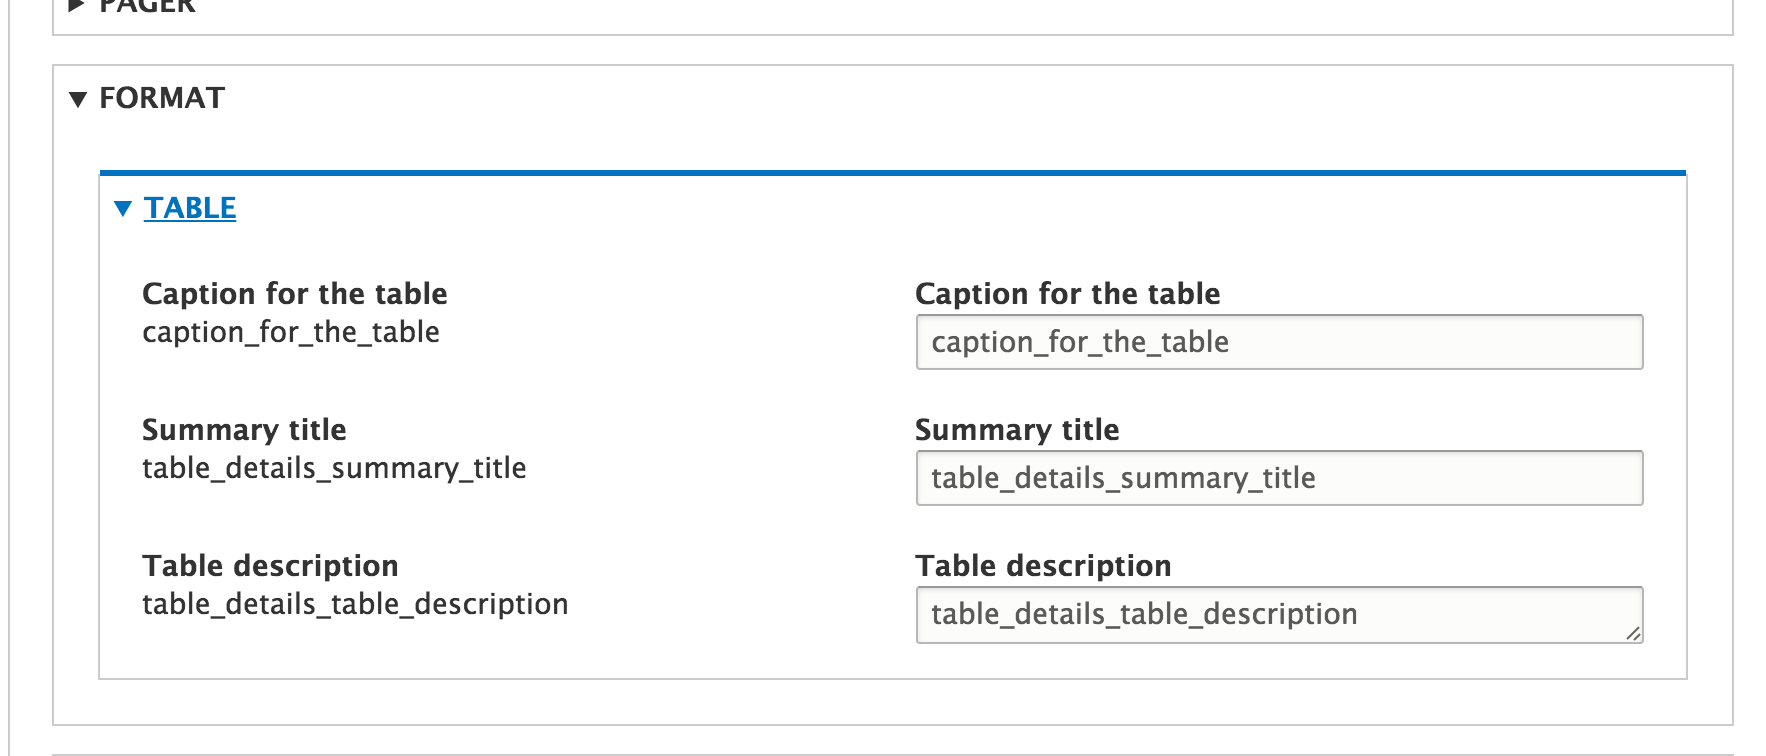Focus the Summary title text field

1279,478
